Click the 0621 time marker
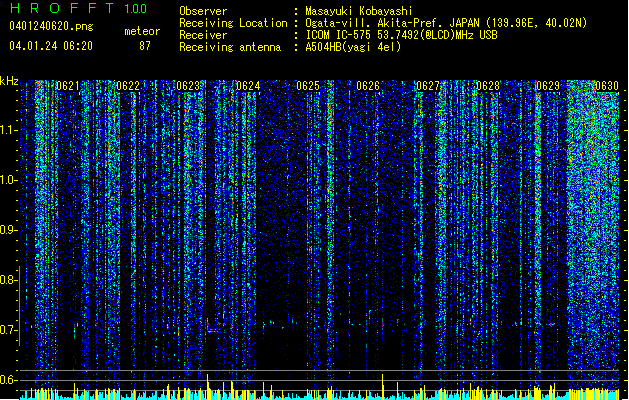Screen dimensions: 629x400 click(68, 86)
